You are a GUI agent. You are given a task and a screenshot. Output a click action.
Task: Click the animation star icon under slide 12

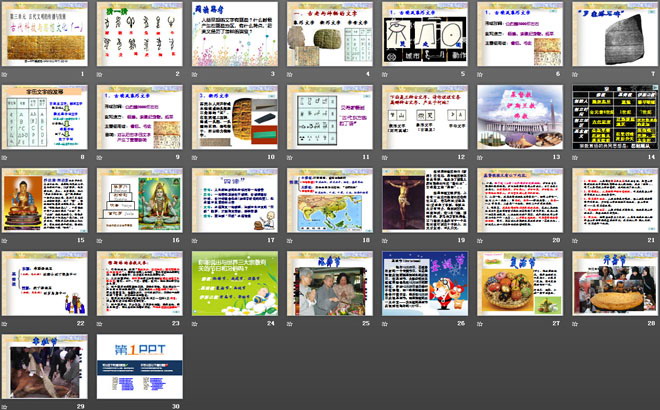tap(385, 158)
